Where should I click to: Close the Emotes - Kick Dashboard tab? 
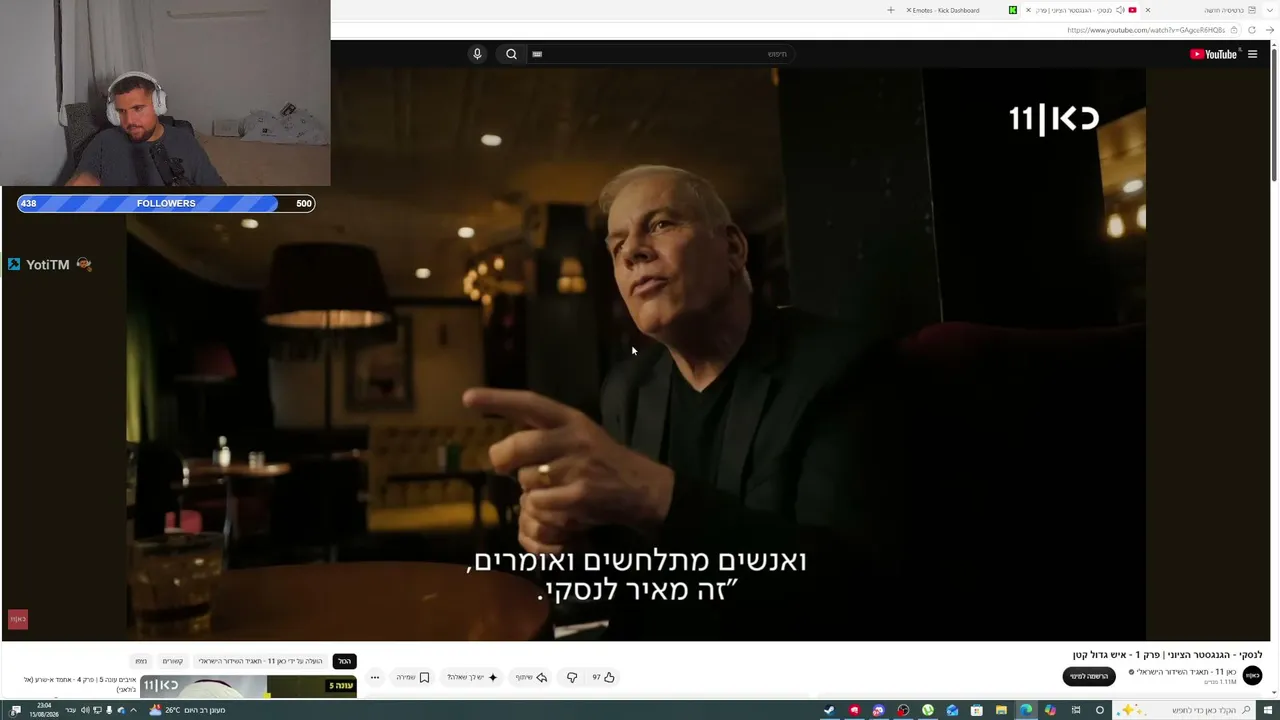pos(910,10)
